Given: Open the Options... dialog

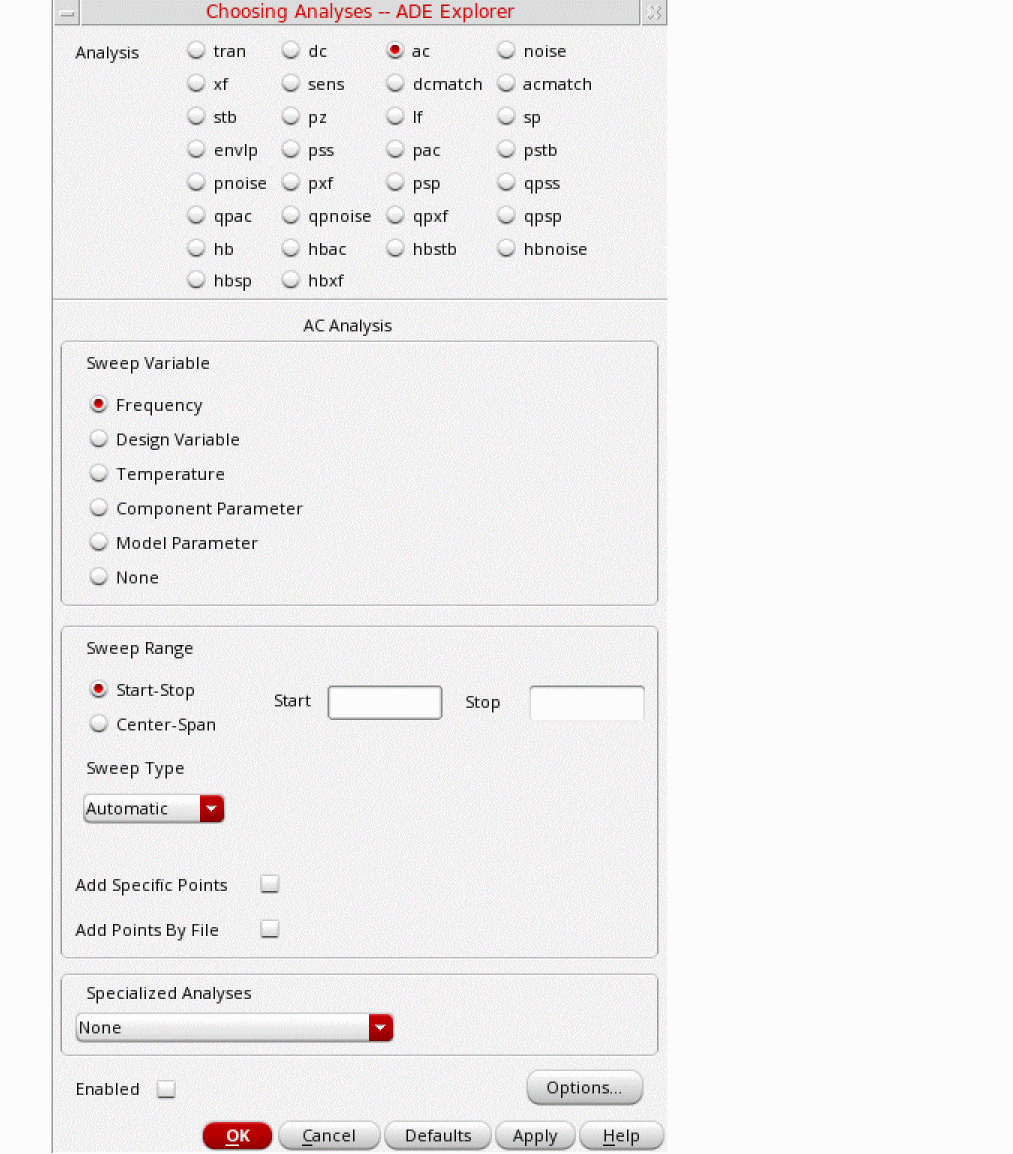Looking at the screenshot, I should click(x=585, y=1088).
